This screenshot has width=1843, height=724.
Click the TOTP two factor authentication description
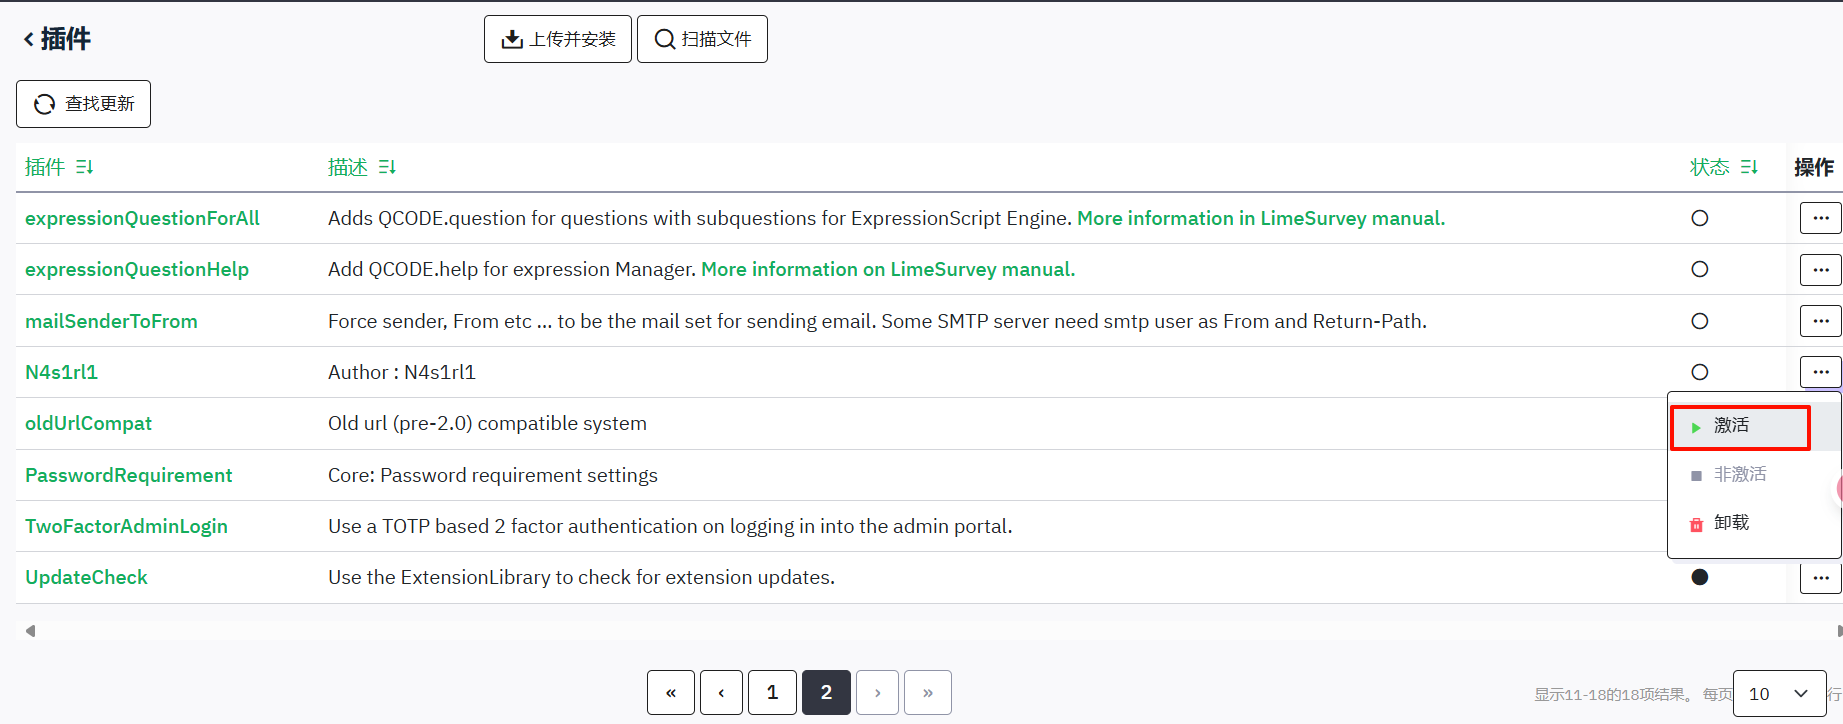[x=670, y=526]
